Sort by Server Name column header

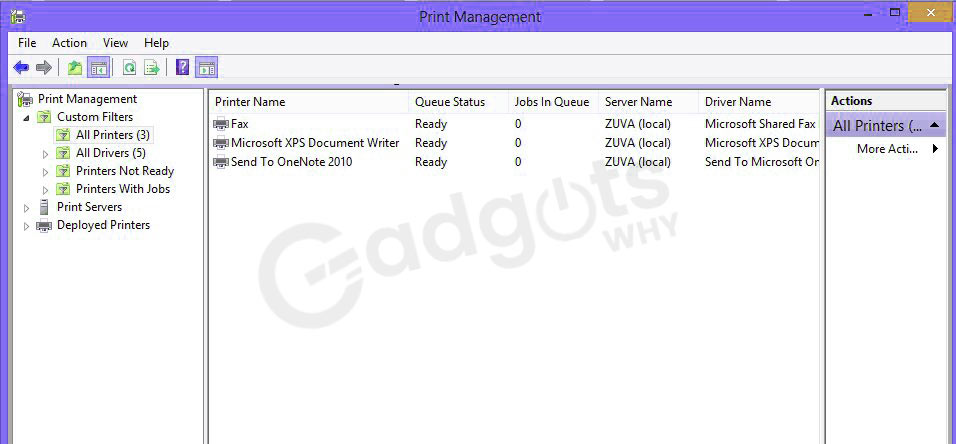(649, 102)
